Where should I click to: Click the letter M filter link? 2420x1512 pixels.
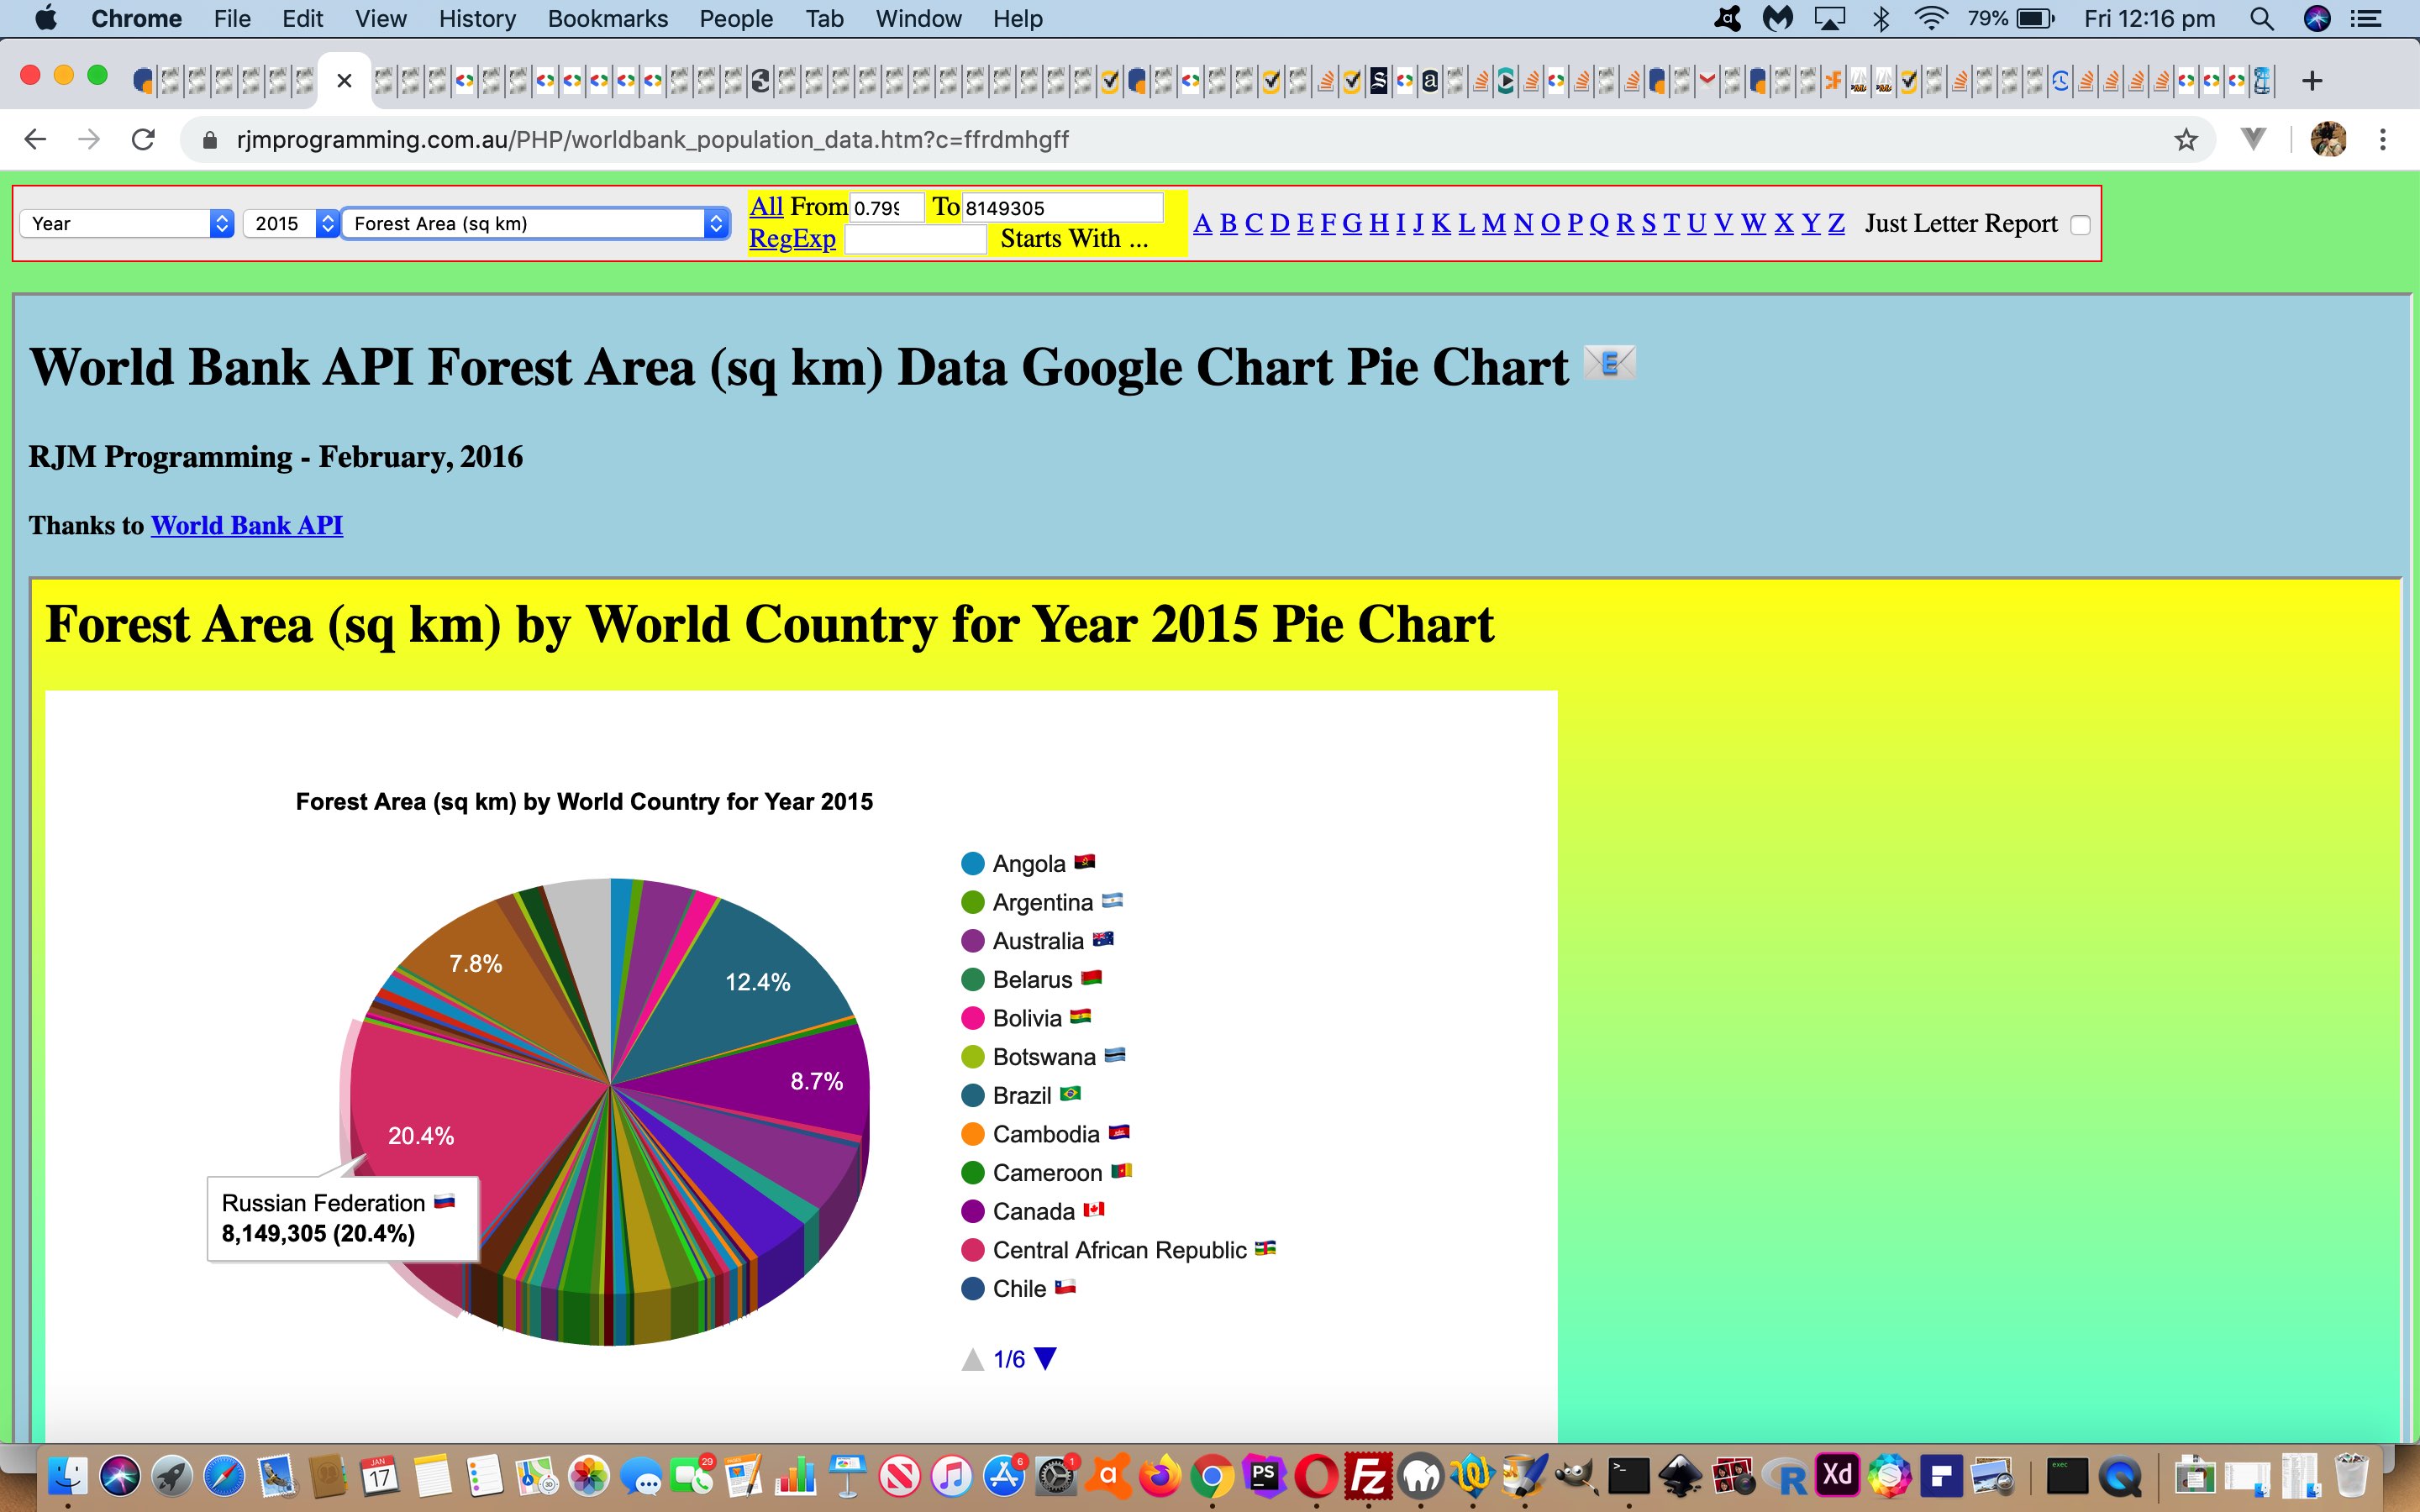click(1492, 224)
